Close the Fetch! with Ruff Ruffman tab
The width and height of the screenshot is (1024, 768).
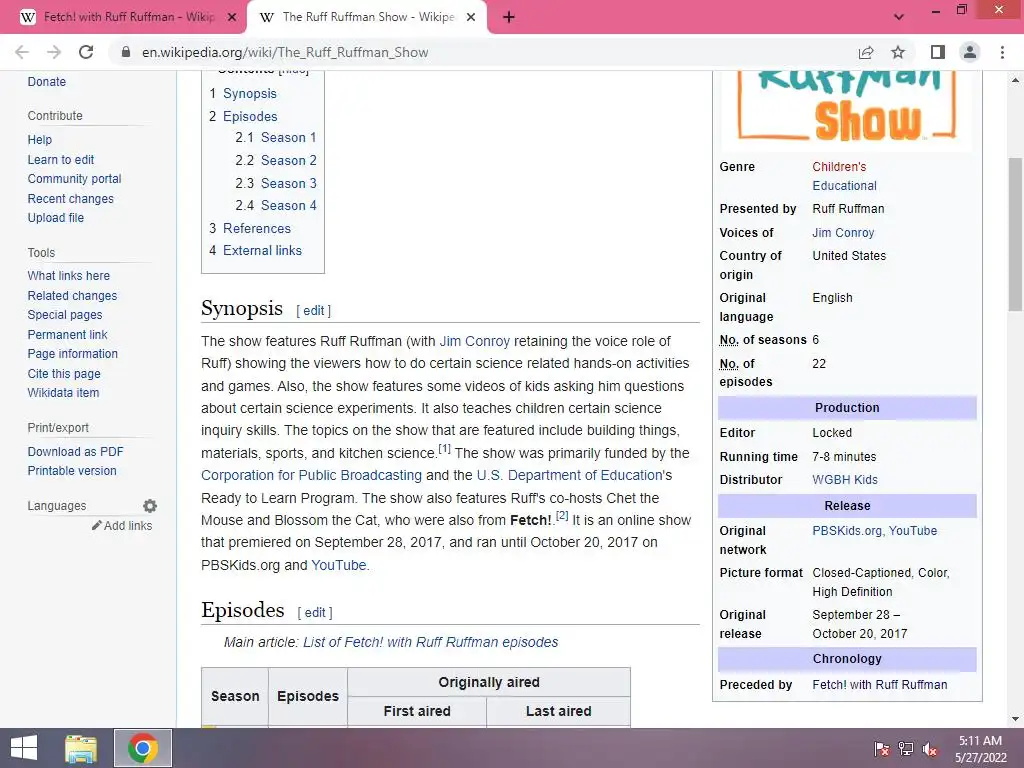click(x=231, y=17)
